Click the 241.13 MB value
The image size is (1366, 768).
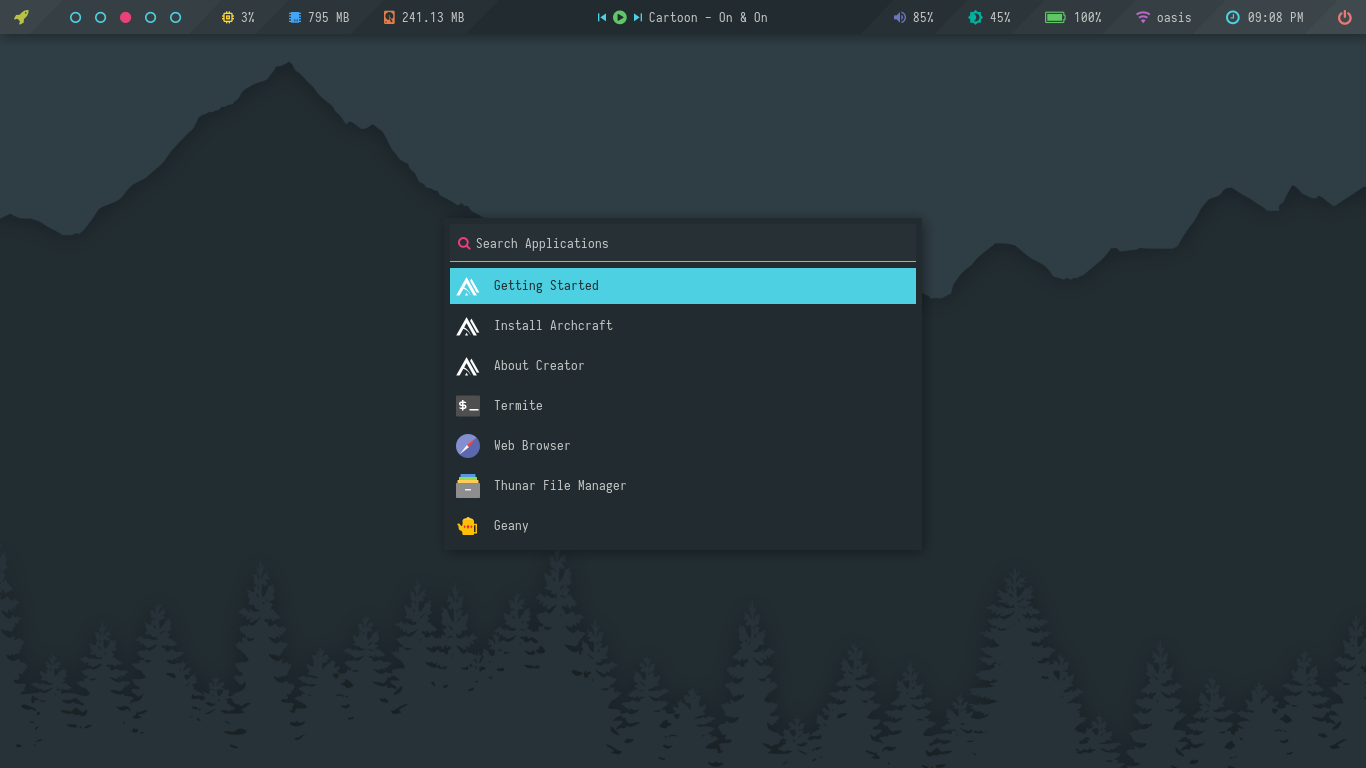pos(433,17)
